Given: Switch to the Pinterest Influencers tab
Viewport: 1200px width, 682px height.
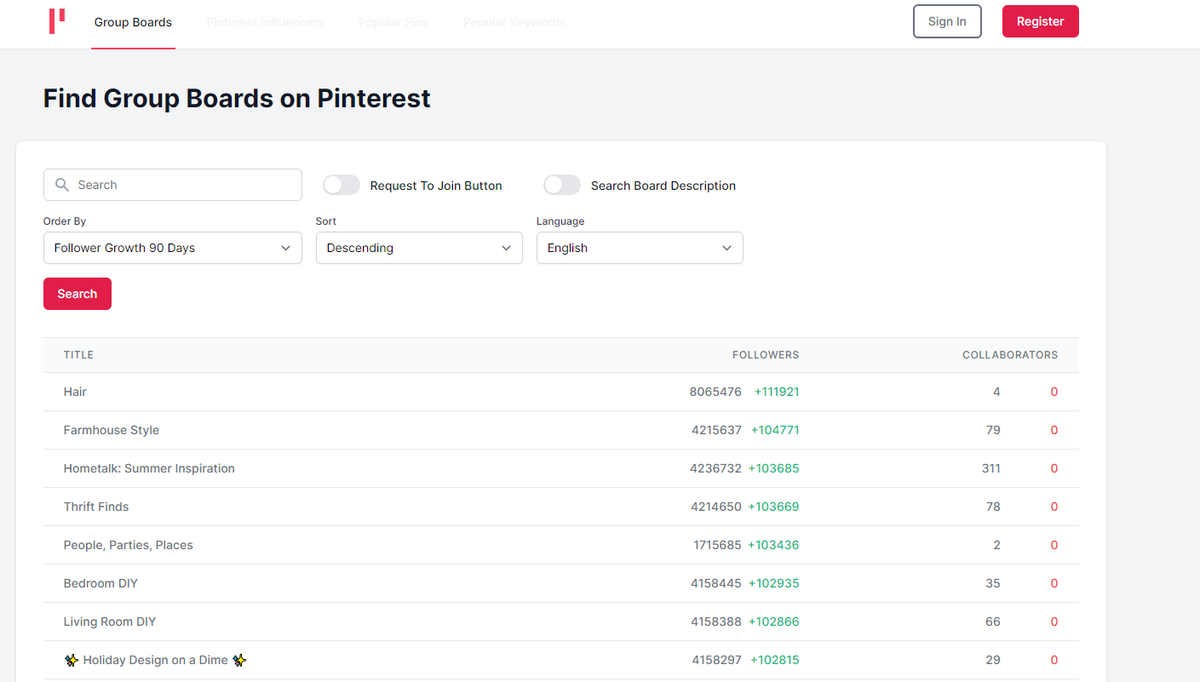Looking at the screenshot, I should click(x=265, y=22).
